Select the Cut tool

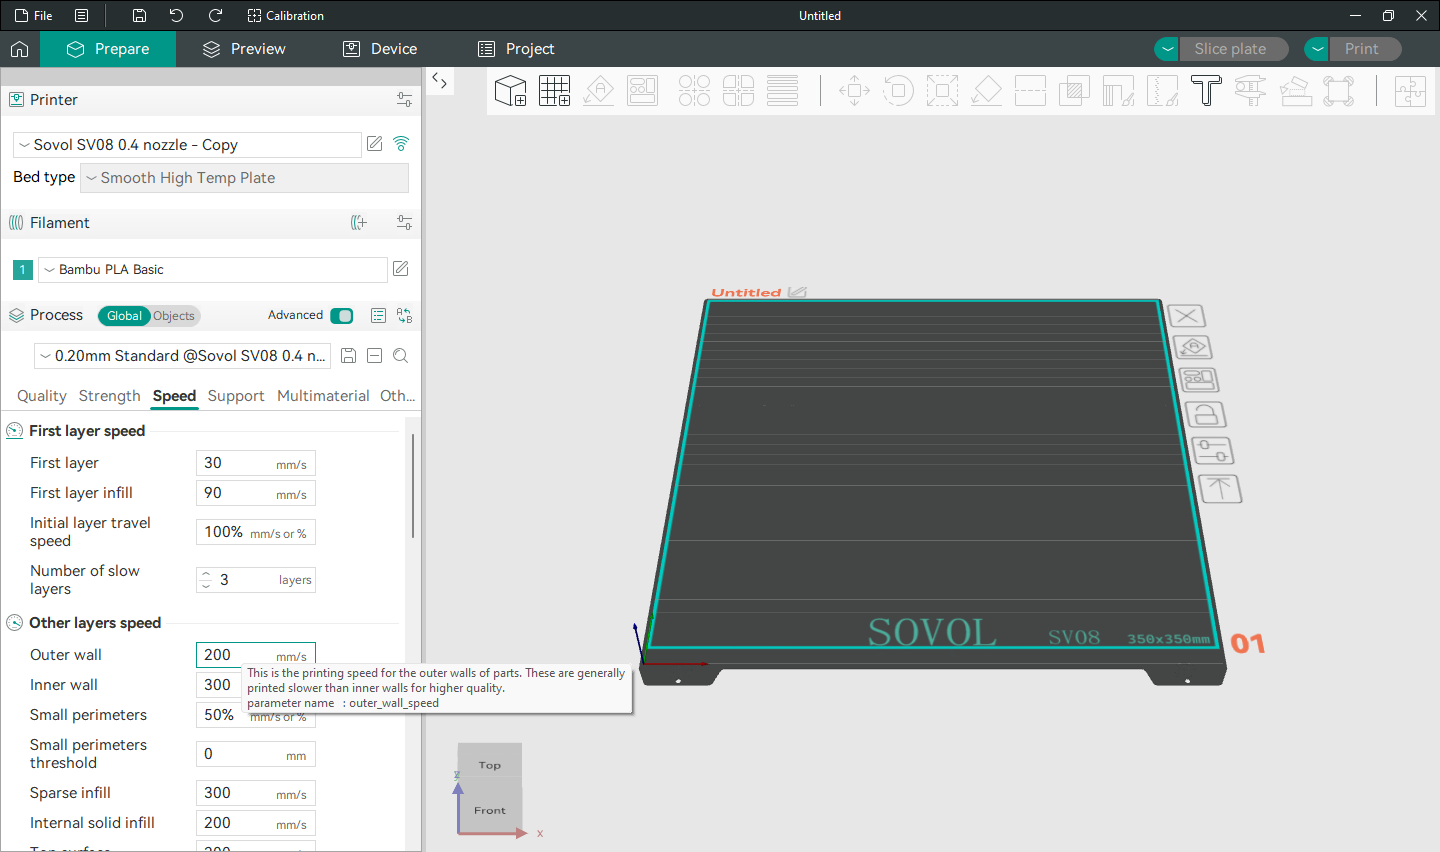(1030, 91)
